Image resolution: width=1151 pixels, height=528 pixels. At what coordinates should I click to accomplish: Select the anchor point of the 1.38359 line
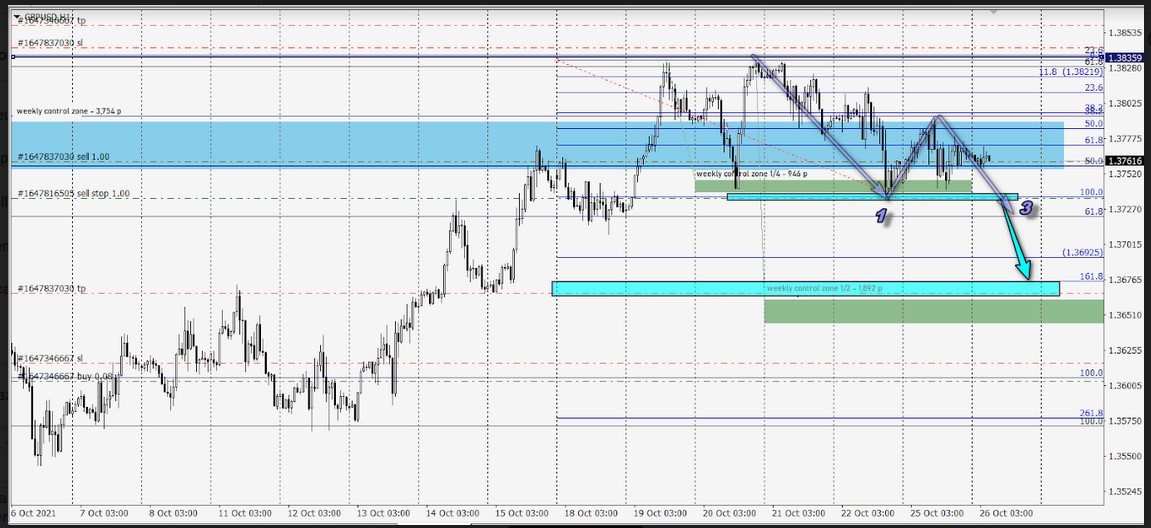point(13,58)
